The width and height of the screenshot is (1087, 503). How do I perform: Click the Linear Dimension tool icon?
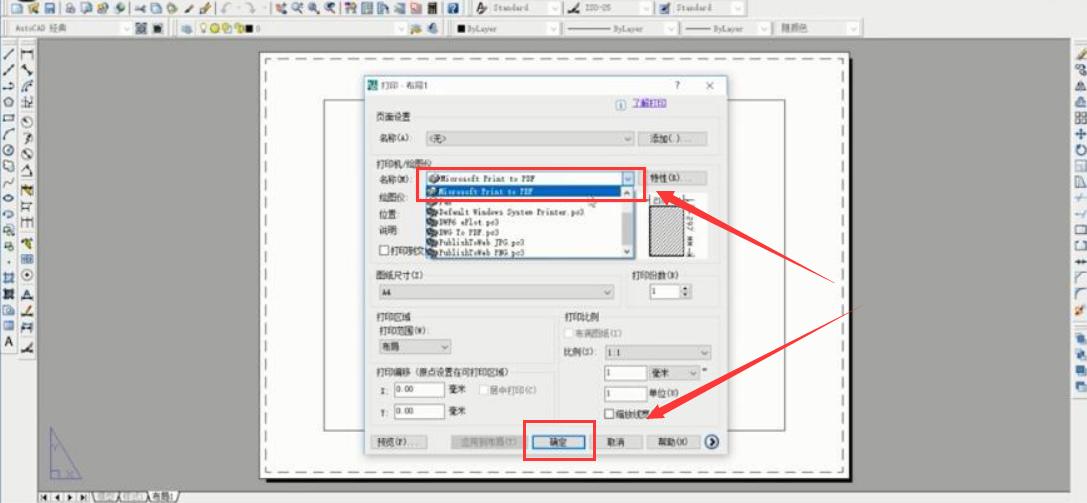[x=27, y=54]
